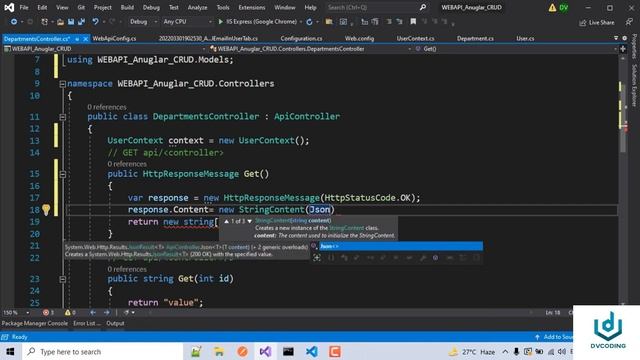
Task: Open the WEBAPI_Anuglar_CRUD project dropdown
Action: [x=104, y=49]
